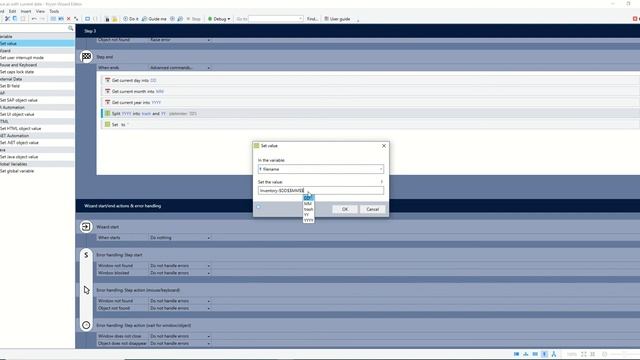The image size is (640, 360).
Task: Open the Edit menu
Action: pos(13,11)
